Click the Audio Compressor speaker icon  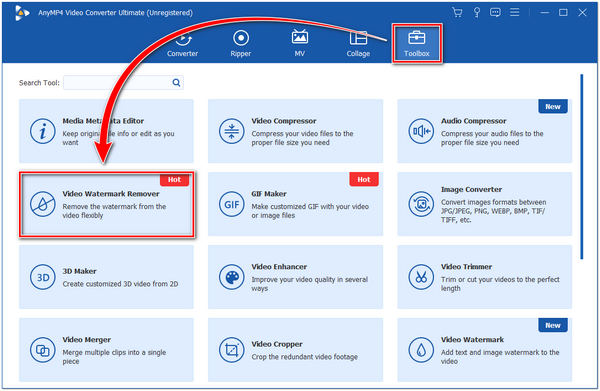click(x=421, y=131)
